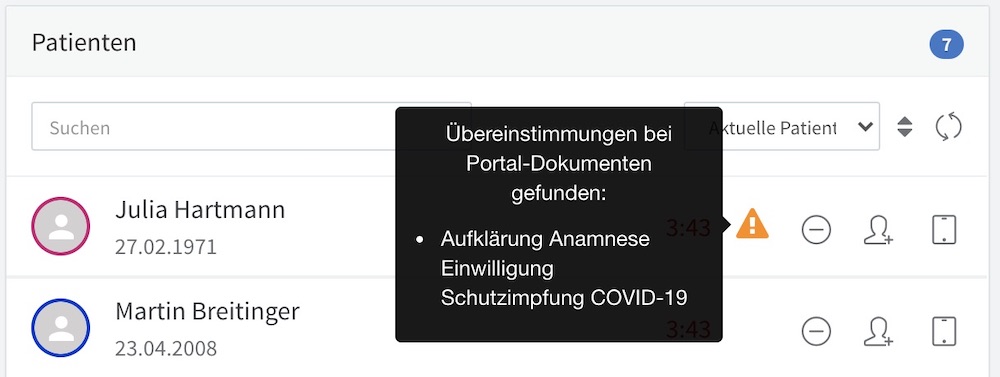Click Aufklärung Anamnese document entry in tooltip

pyautogui.click(x=564, y=268)
